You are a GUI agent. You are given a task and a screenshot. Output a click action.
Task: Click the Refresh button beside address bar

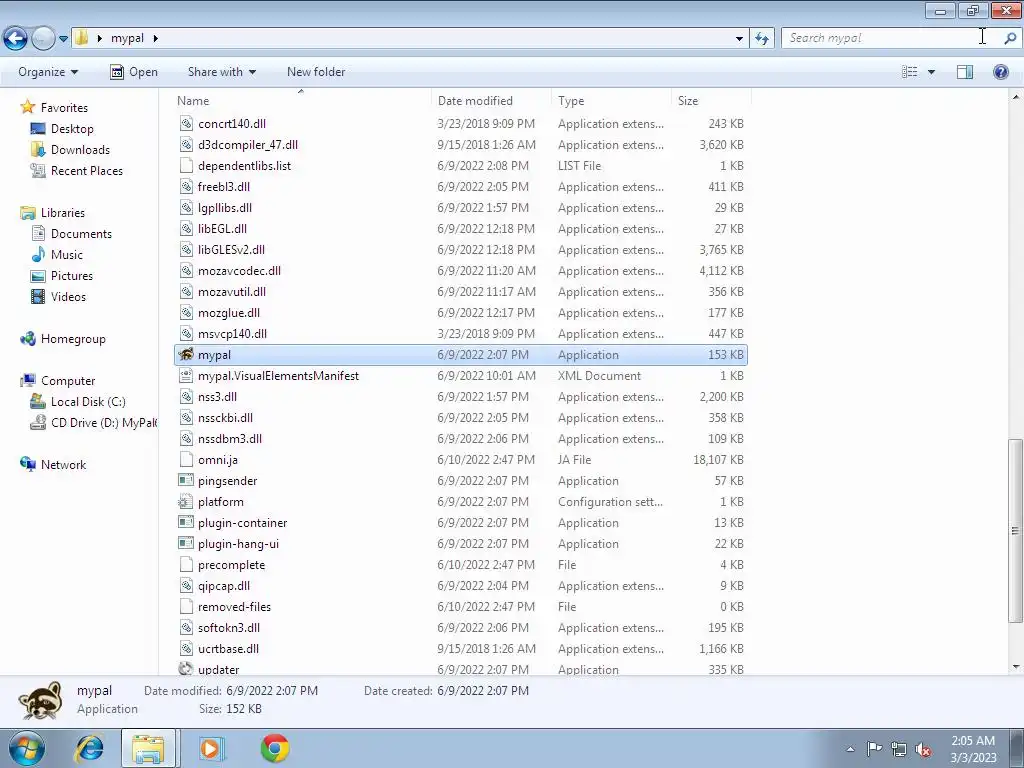click(761, 39)
